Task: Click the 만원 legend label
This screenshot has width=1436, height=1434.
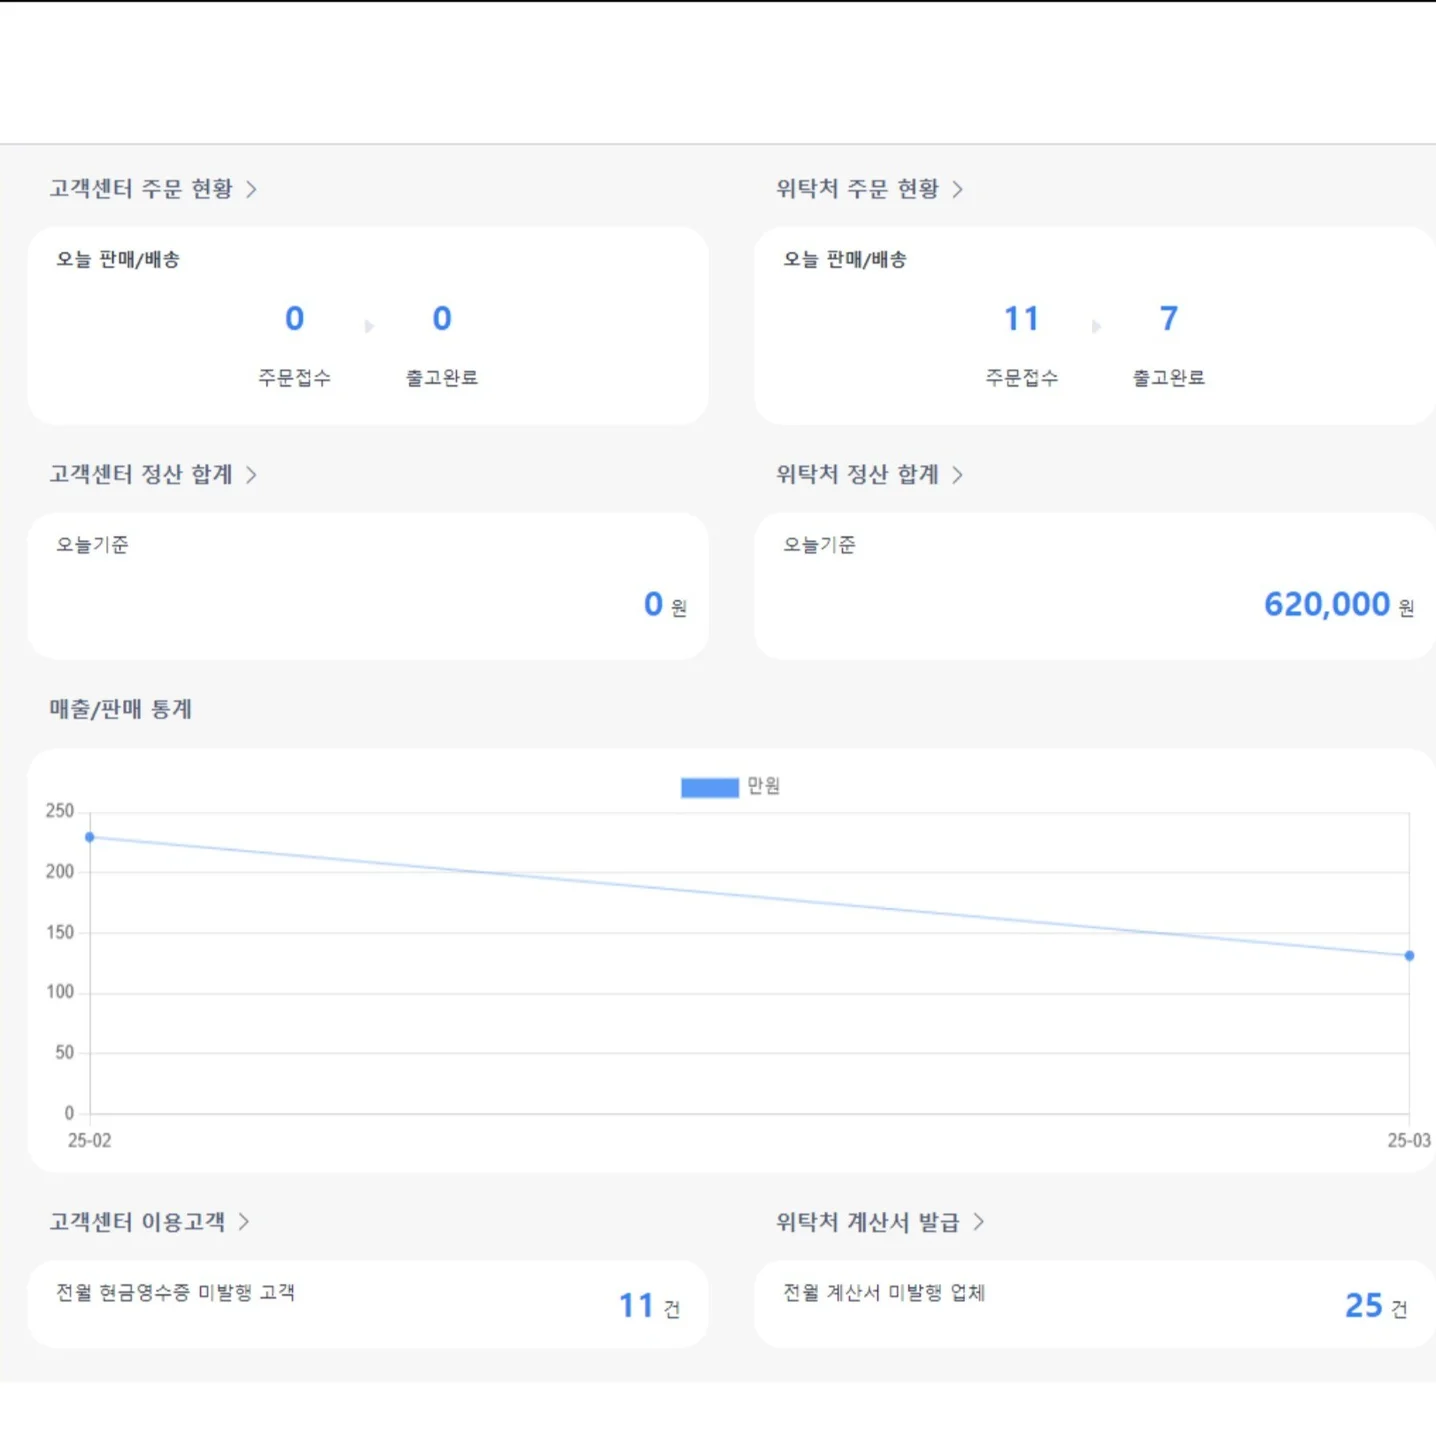Action: (x=763, y=786)
